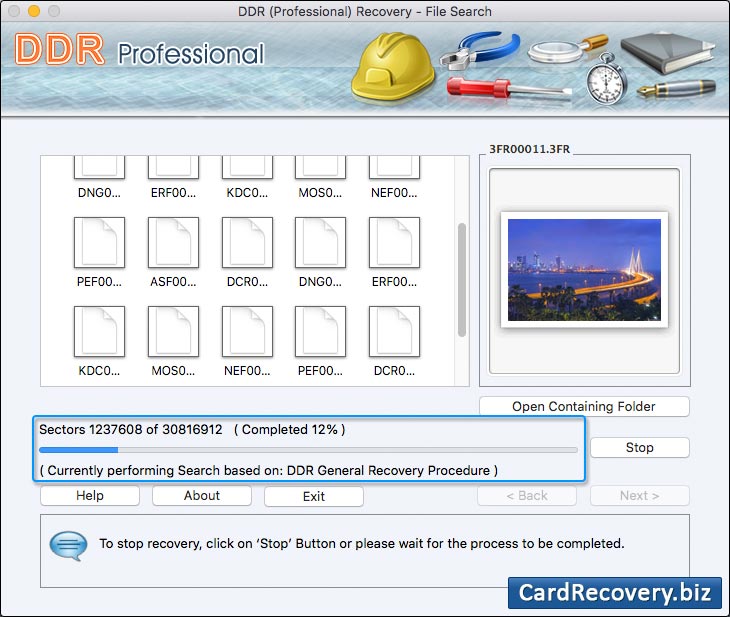730x617 pixels.
Task: Exit the recovery application
Action: (x=314, y=496)
